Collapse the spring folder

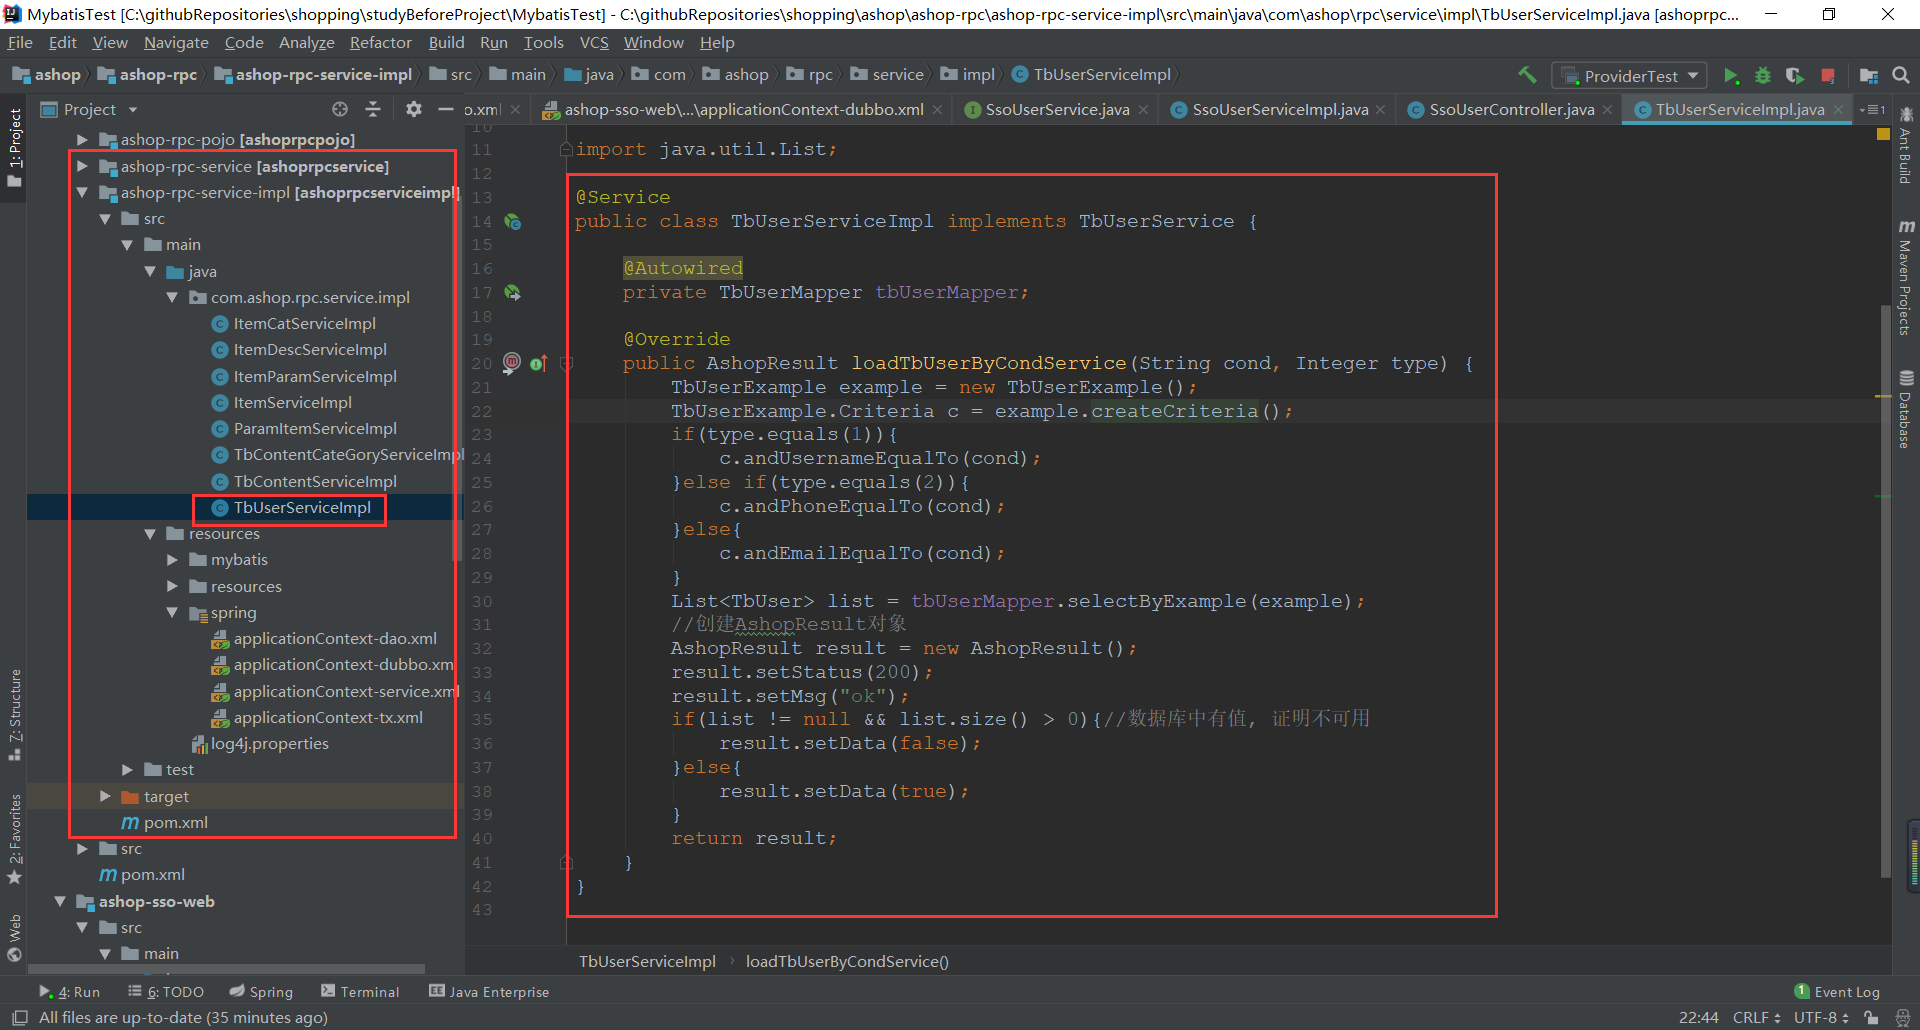pyautogui.click(x=172, y=612)
